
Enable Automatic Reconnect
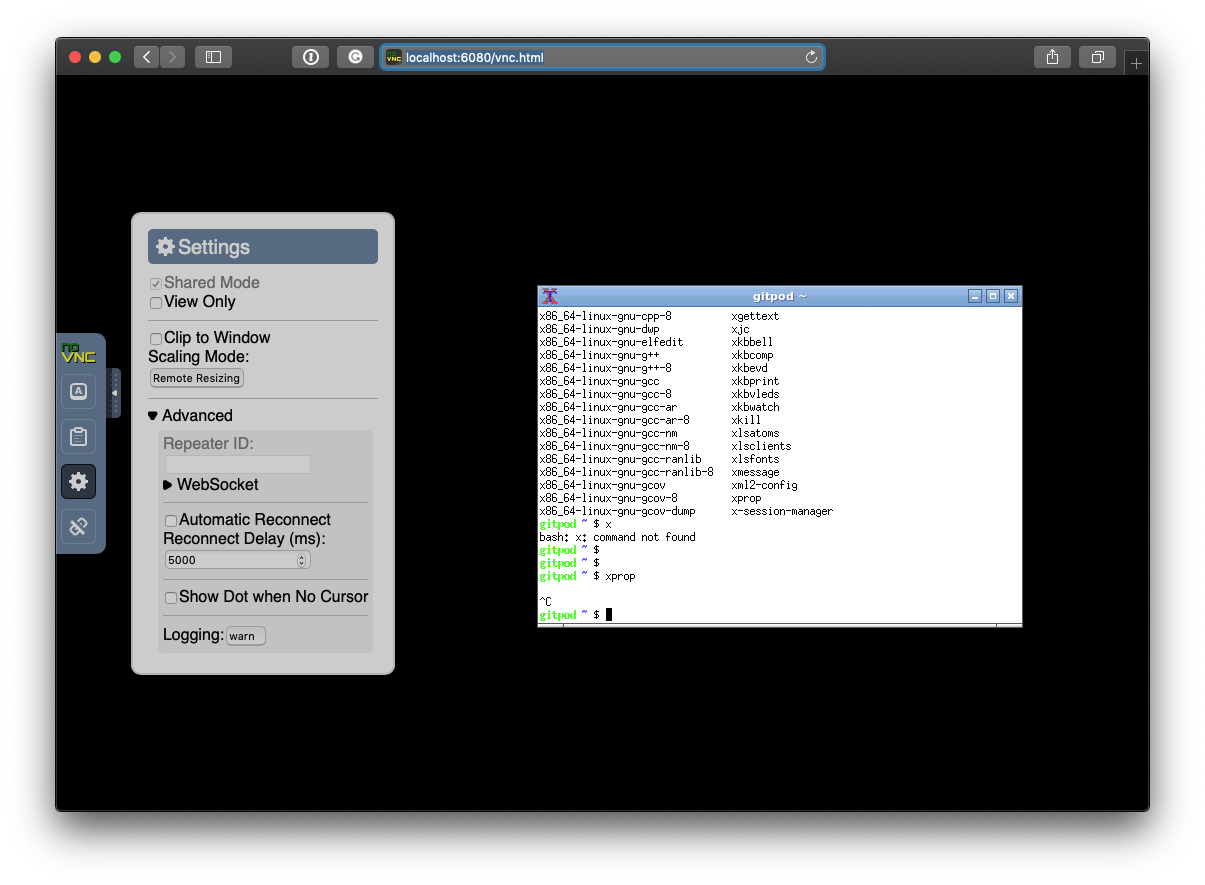[x=171, y=520]
